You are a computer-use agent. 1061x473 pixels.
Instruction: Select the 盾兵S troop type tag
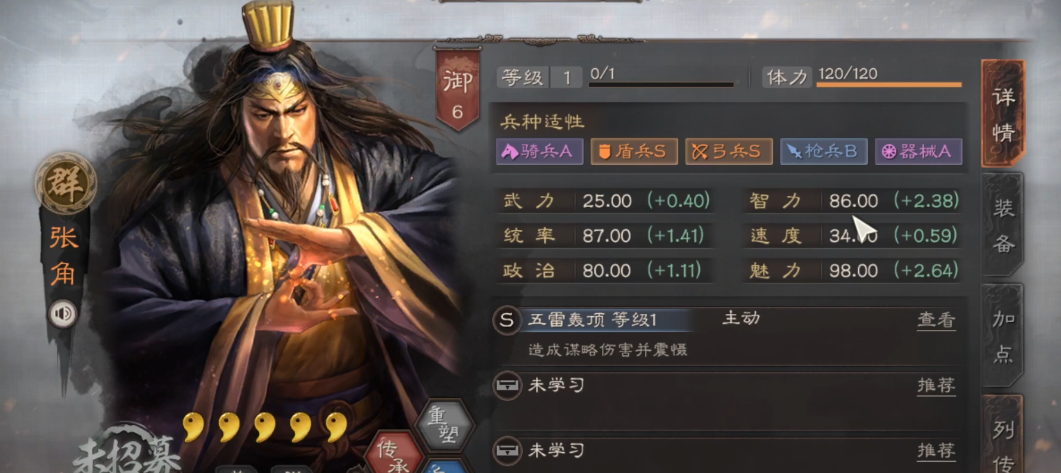(634, 152)
